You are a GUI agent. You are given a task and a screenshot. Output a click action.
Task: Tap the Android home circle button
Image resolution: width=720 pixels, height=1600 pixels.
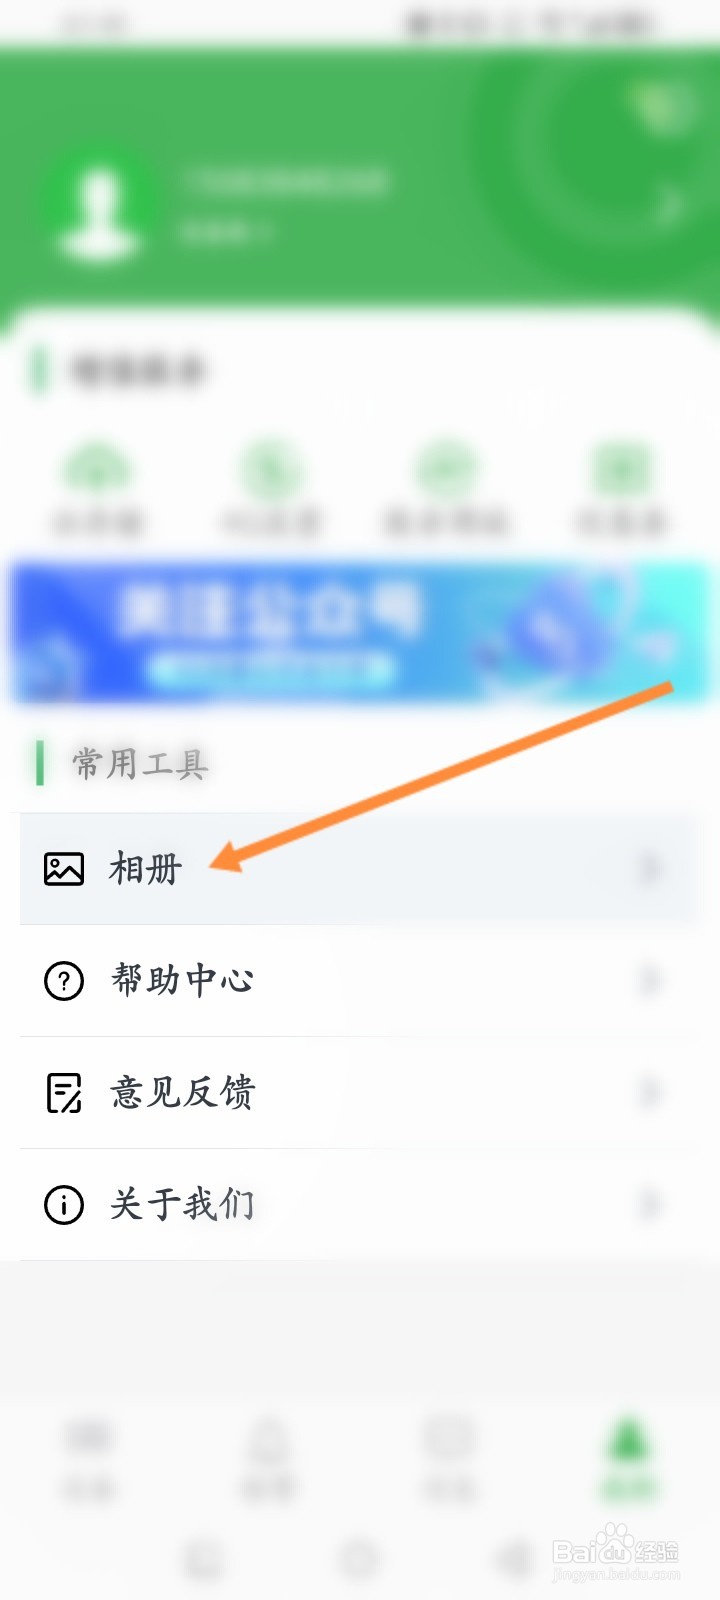point(359,1559)
